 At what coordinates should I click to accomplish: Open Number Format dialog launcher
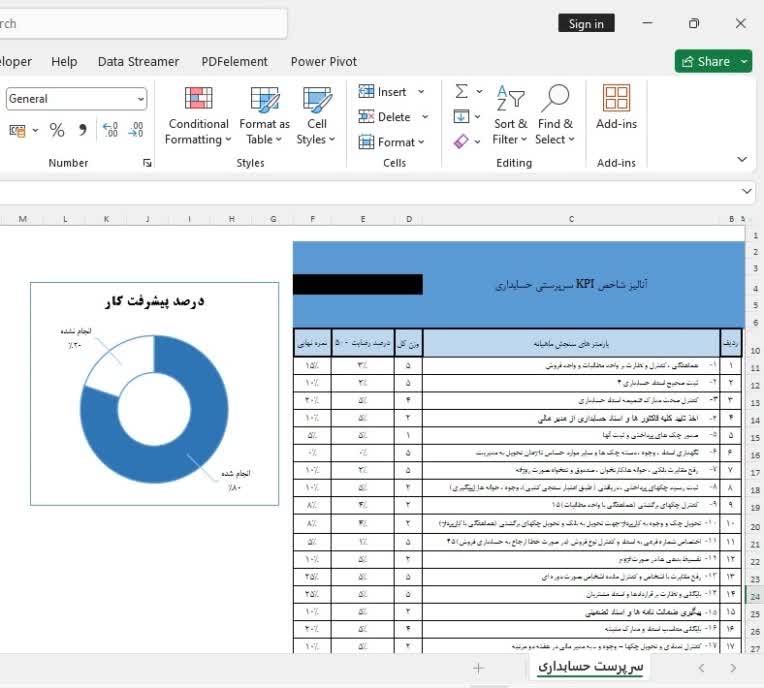point(147,163)
